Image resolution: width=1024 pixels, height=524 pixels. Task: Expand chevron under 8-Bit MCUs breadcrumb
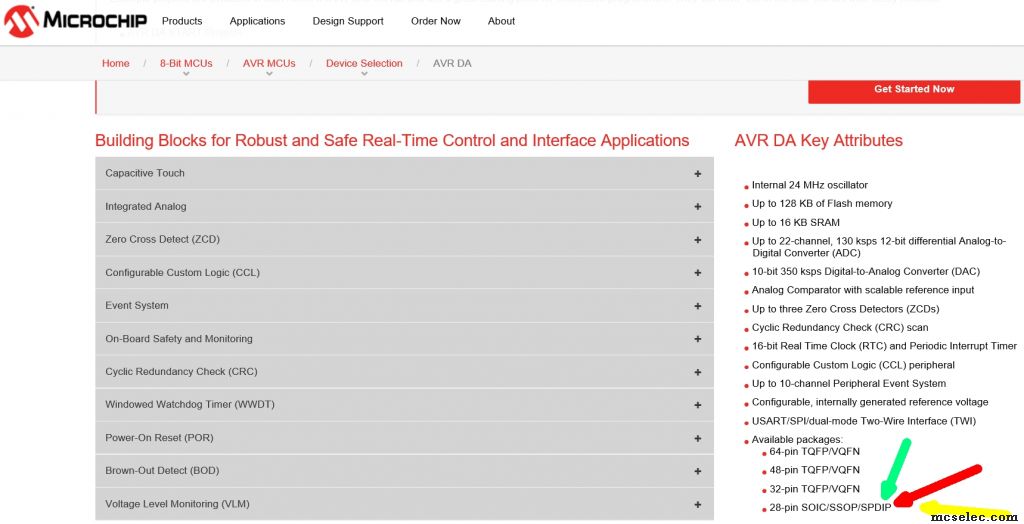tap(186, 74)
